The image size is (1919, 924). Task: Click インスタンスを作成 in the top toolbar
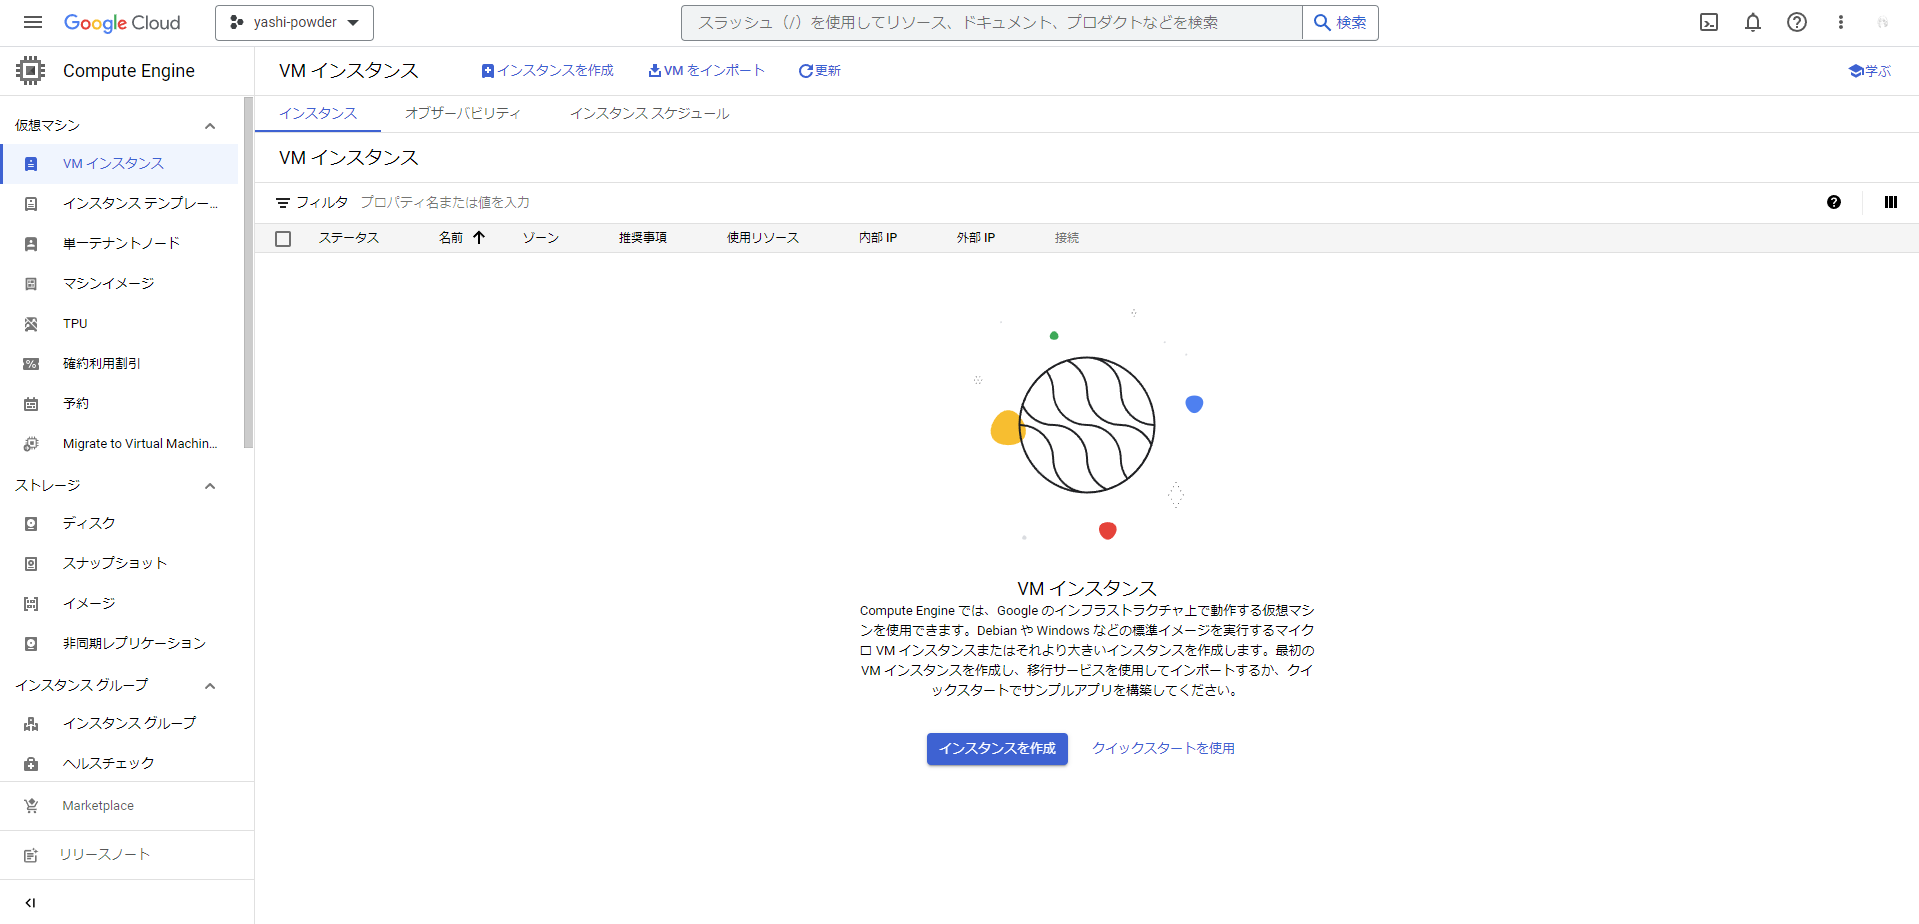(x=548, y=71)
